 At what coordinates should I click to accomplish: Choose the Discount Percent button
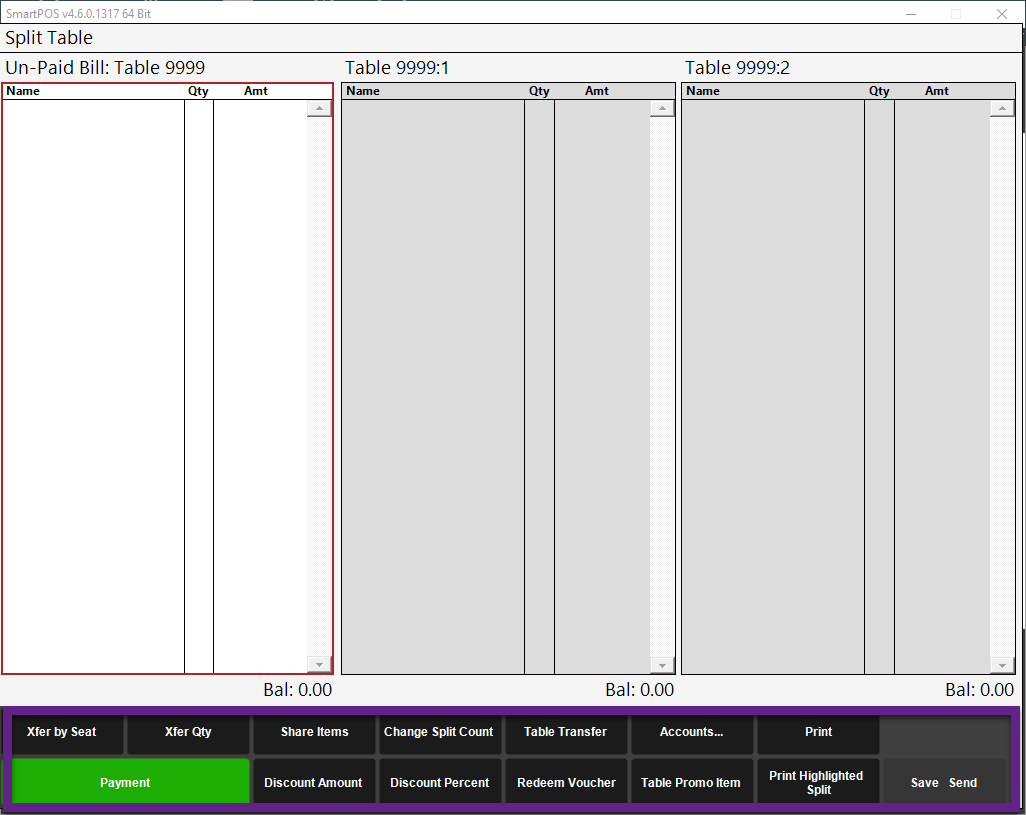[x=439, y=782]
